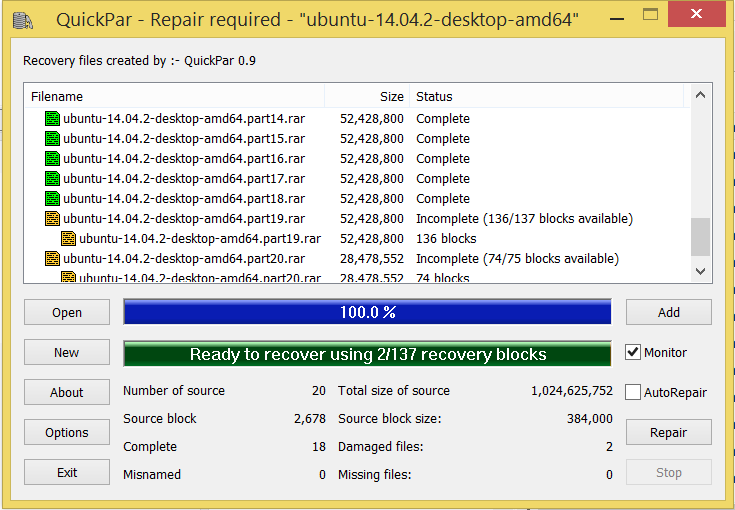Screen dimensions: 735x510
Task: Close the QuickPar window
Action: click(x=697, y=14)
